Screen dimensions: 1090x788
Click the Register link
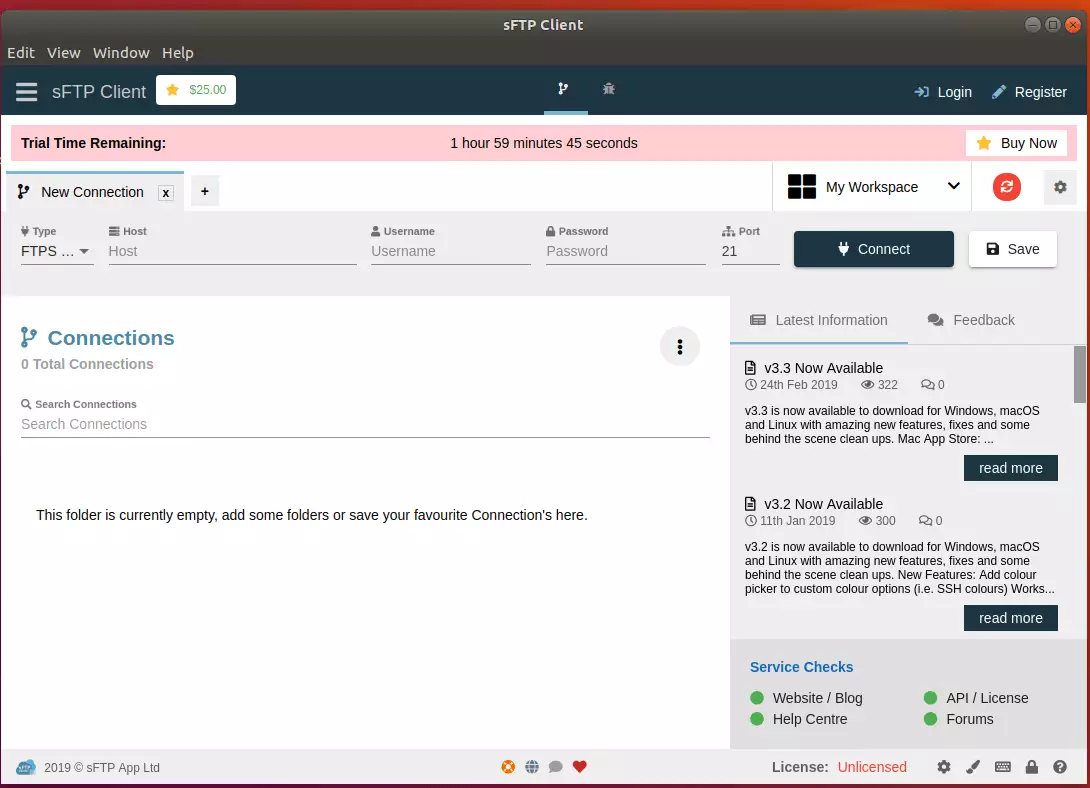(x=1029, y=92)
